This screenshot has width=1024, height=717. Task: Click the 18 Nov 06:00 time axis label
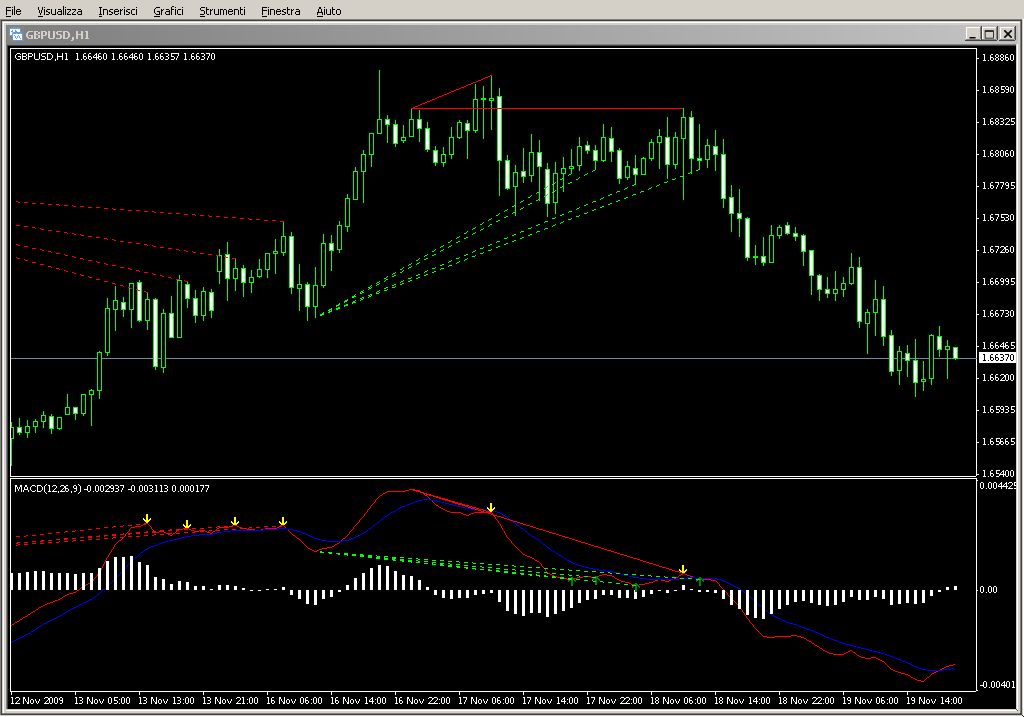678,701
